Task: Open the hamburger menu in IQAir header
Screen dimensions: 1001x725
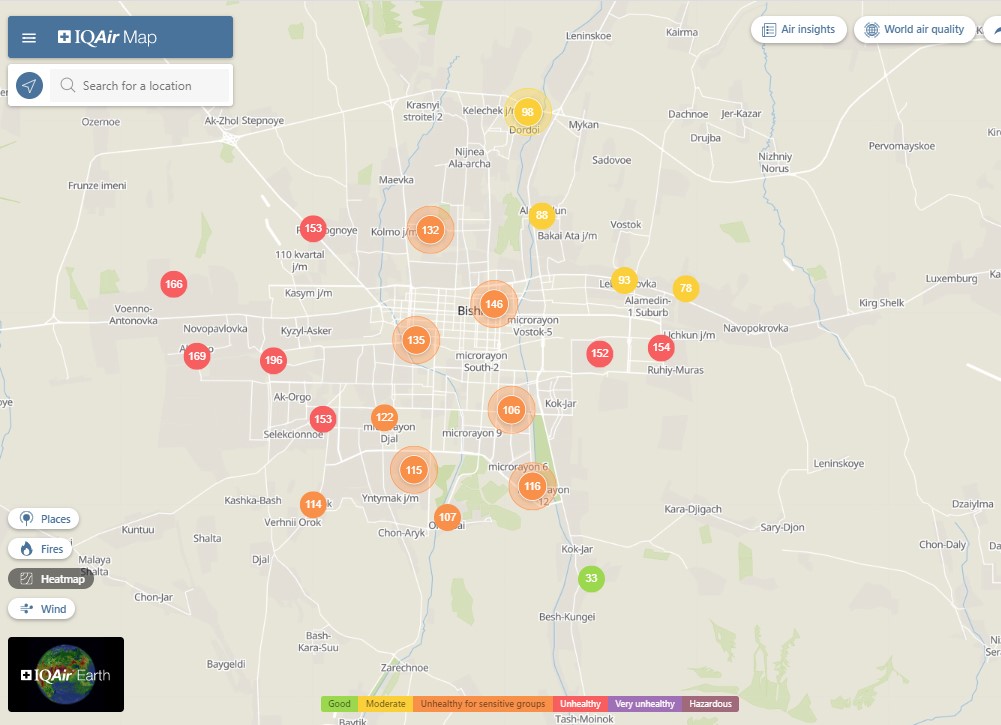Action: (x=29, y=38)
